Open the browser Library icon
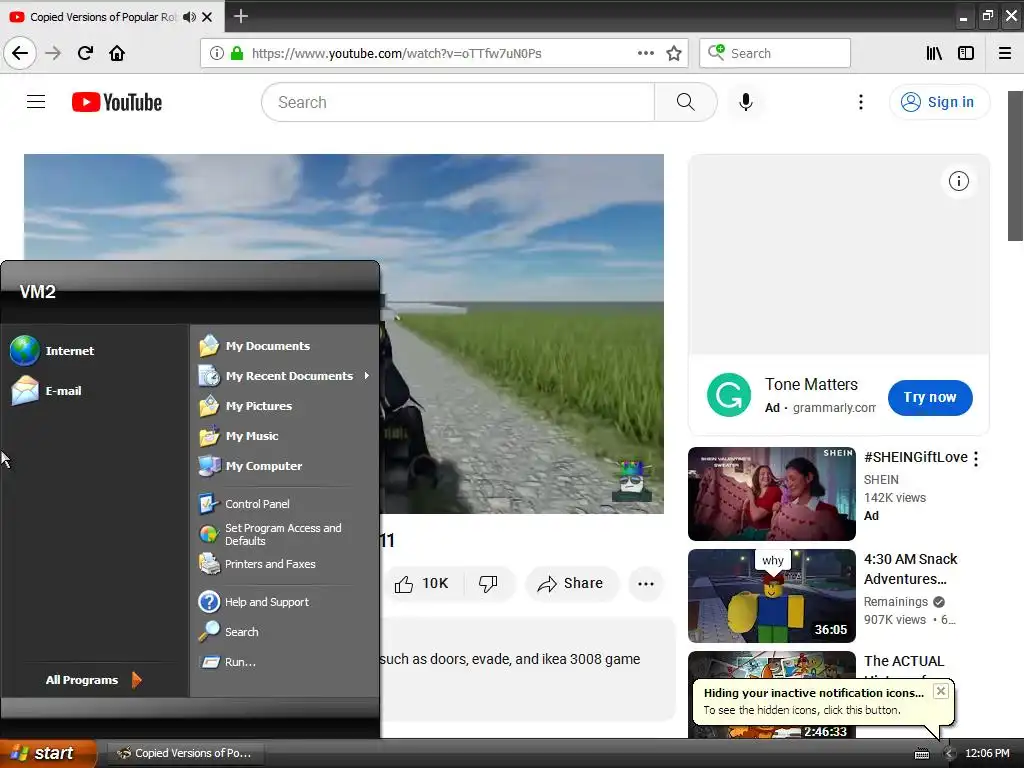The height and width of the screenshot is (768, 1024). (x=934, y=53)
